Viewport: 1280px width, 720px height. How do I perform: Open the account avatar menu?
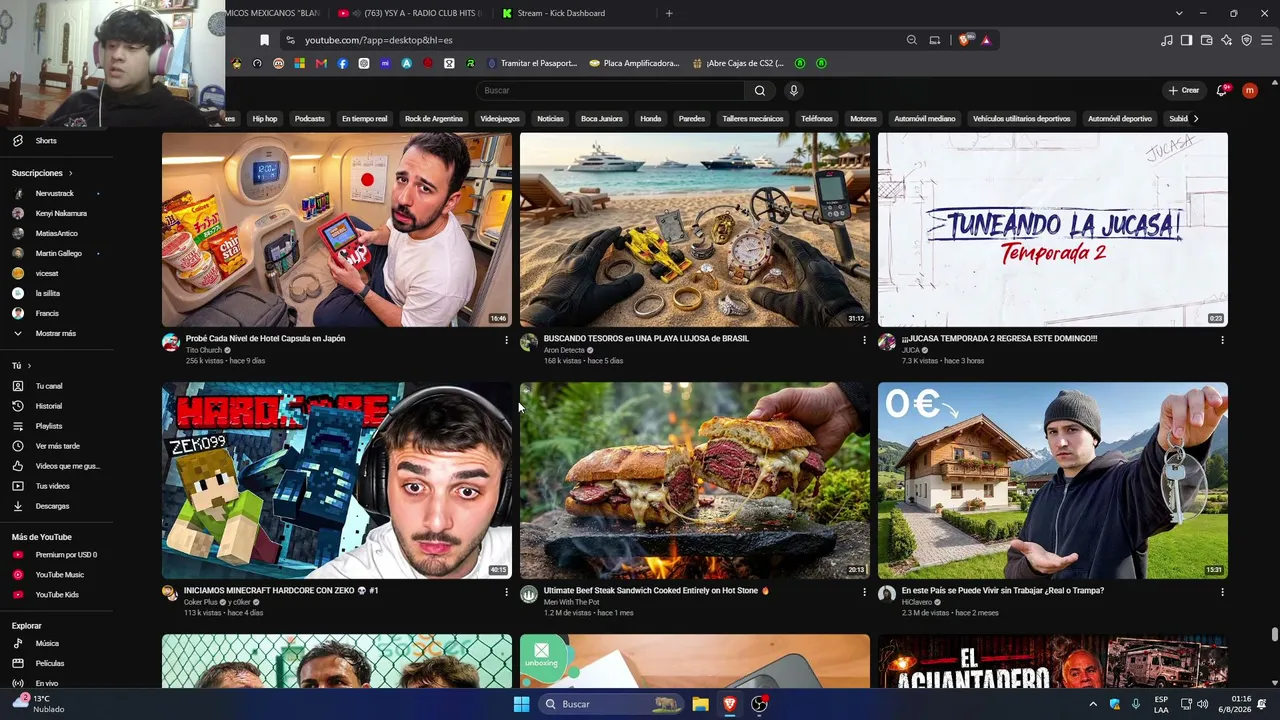point(1249,91)
